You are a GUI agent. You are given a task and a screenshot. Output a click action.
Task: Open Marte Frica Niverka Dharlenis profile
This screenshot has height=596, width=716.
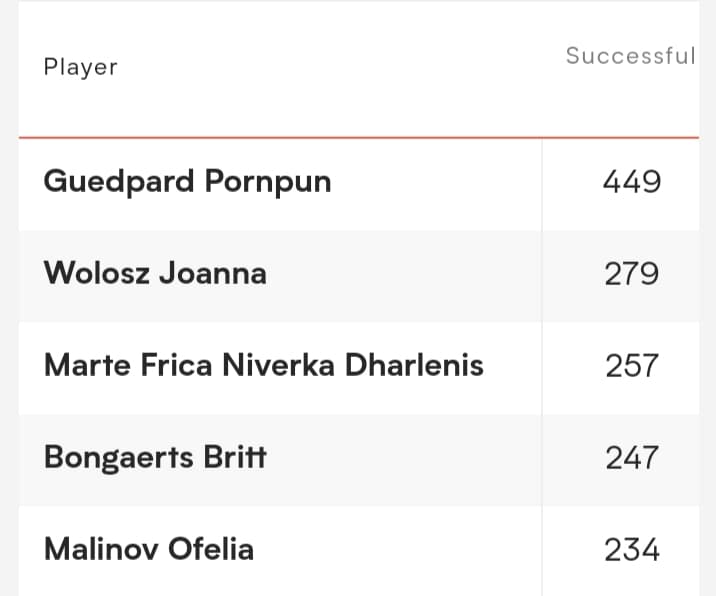263,365
